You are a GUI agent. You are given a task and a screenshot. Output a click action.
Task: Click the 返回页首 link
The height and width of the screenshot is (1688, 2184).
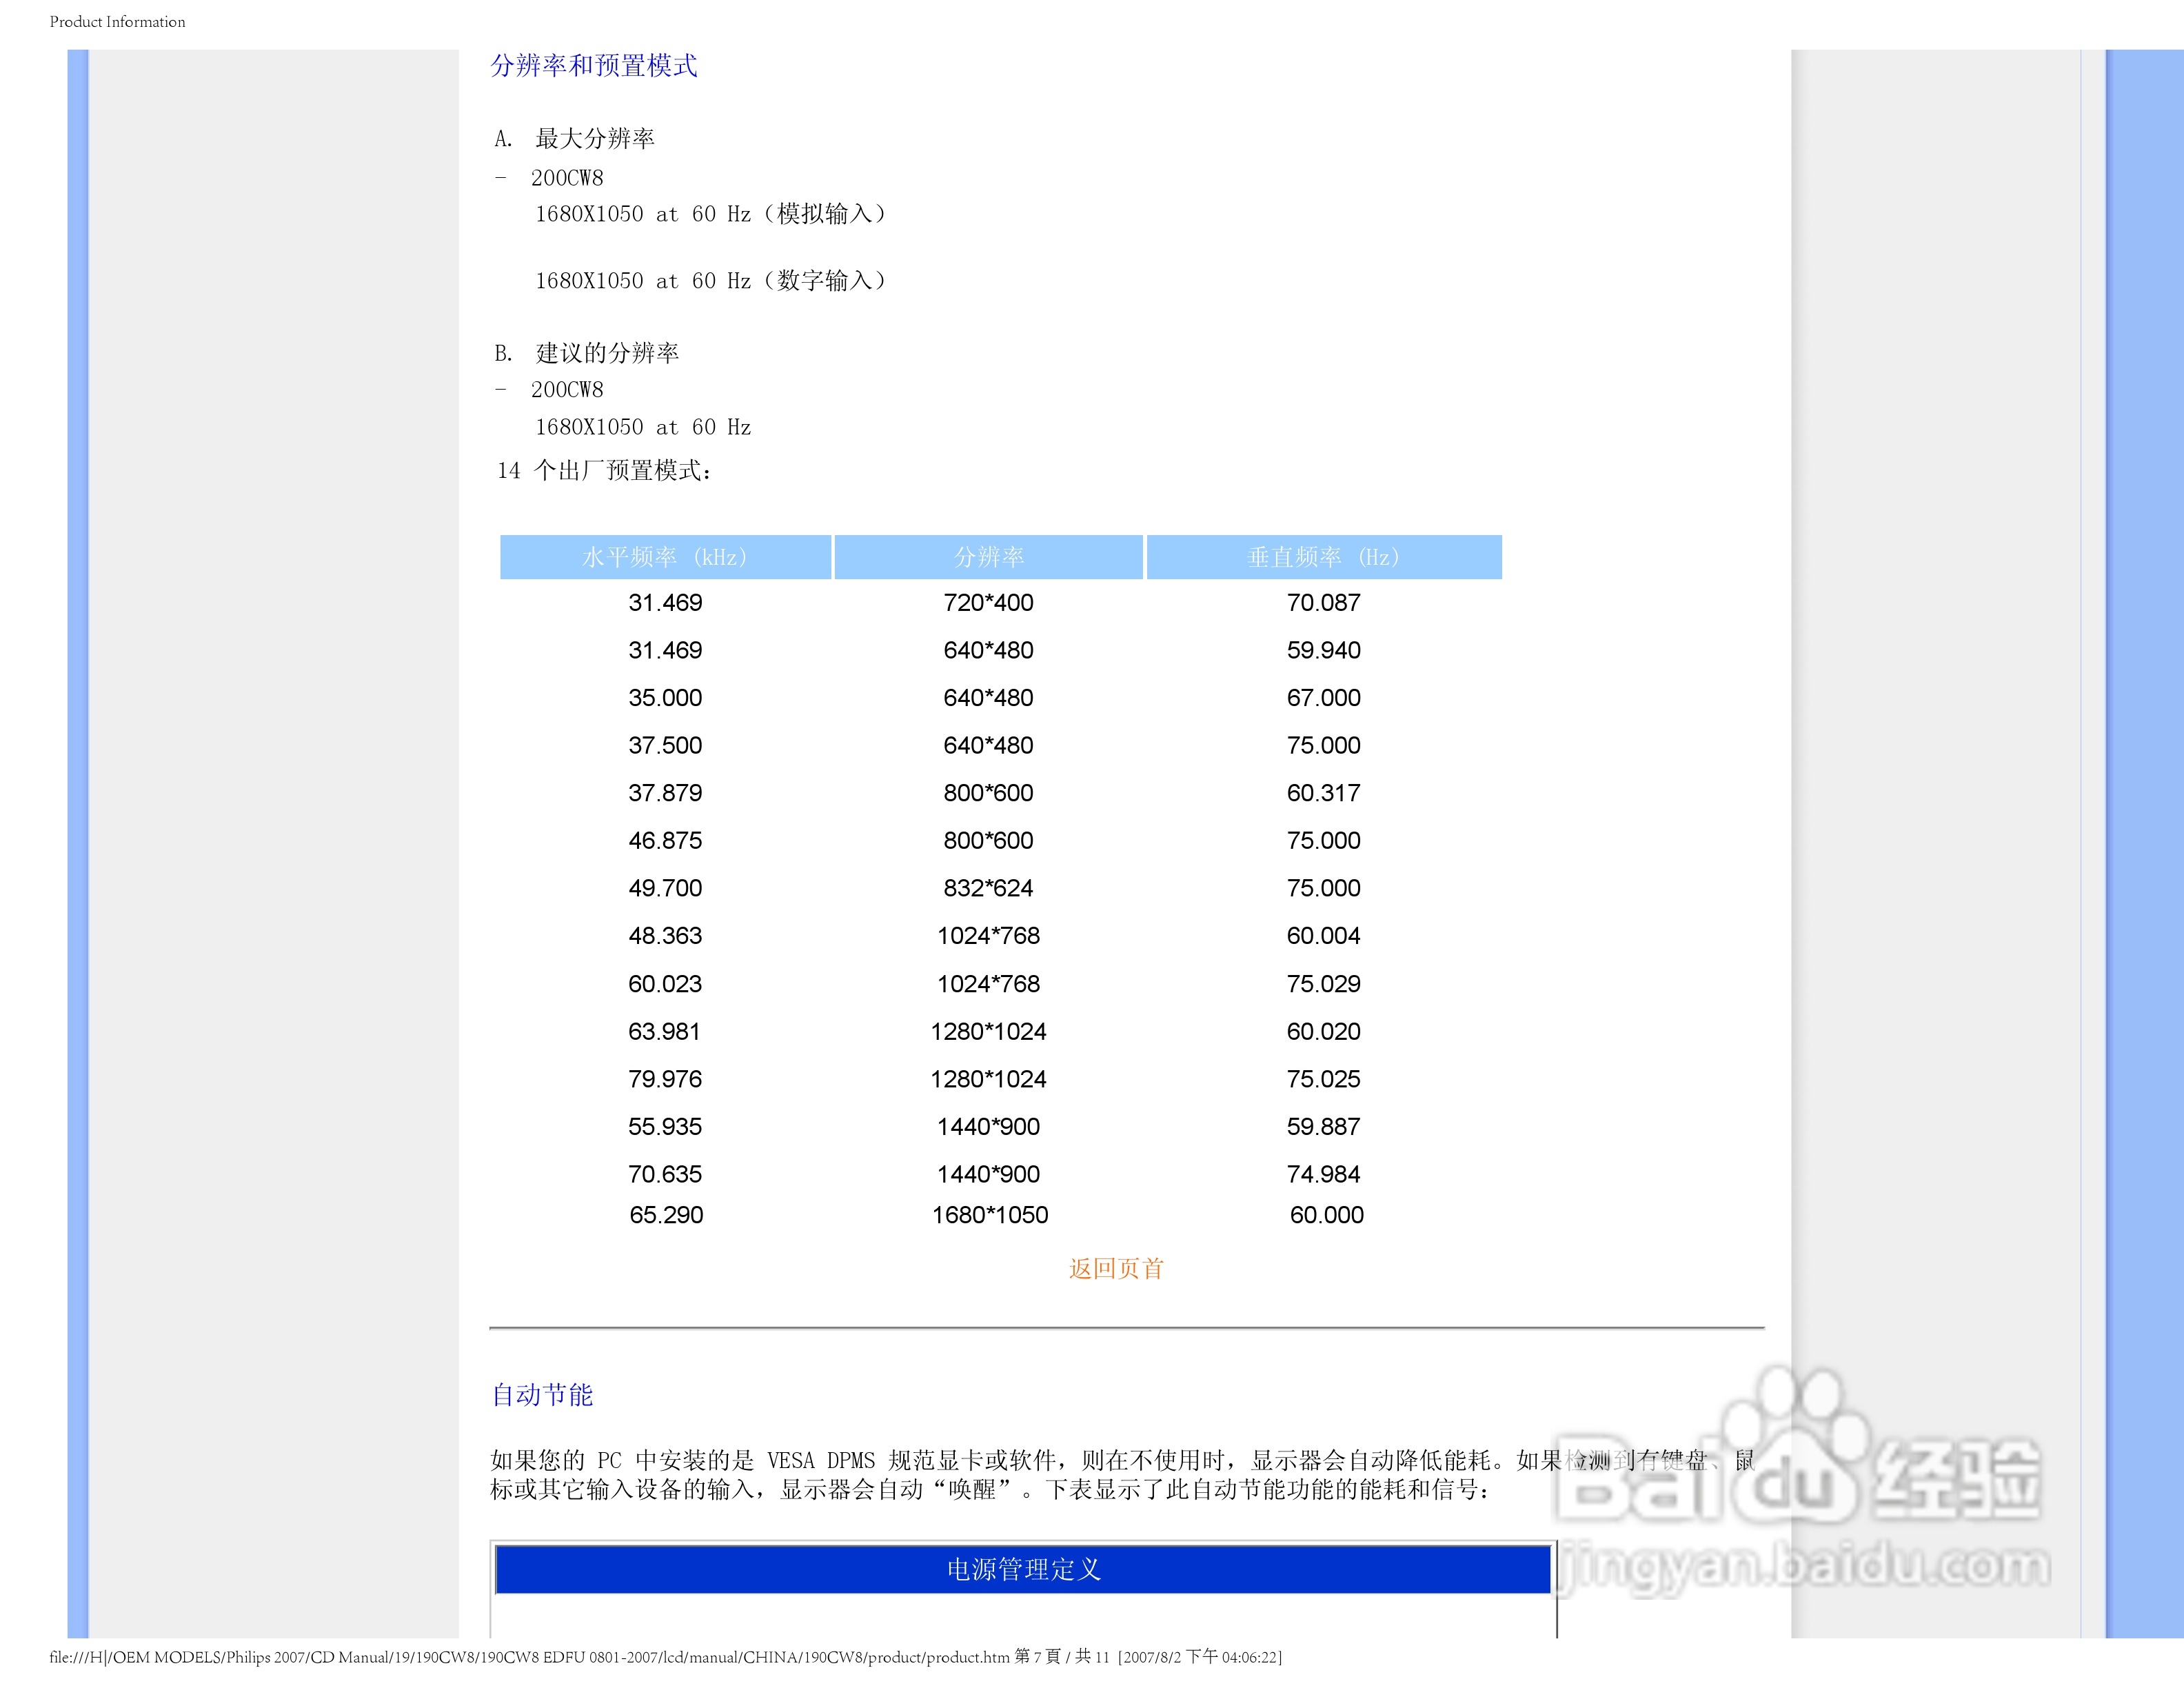[1115, 1268]
